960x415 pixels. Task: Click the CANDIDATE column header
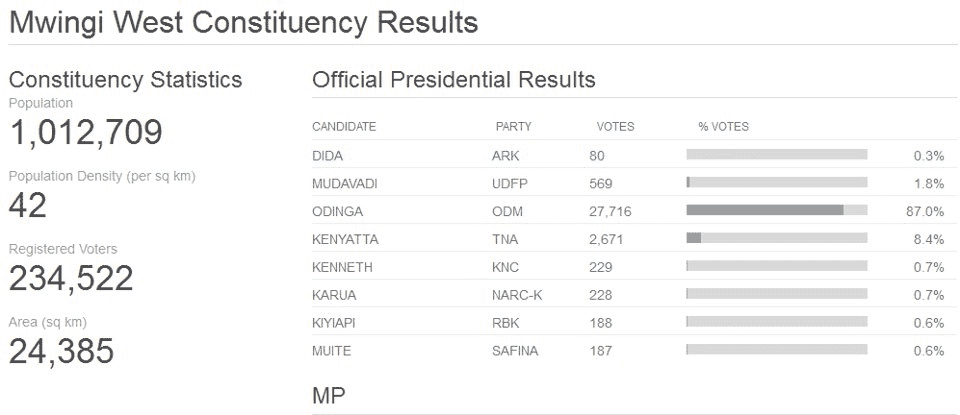[x=344, y=127]
